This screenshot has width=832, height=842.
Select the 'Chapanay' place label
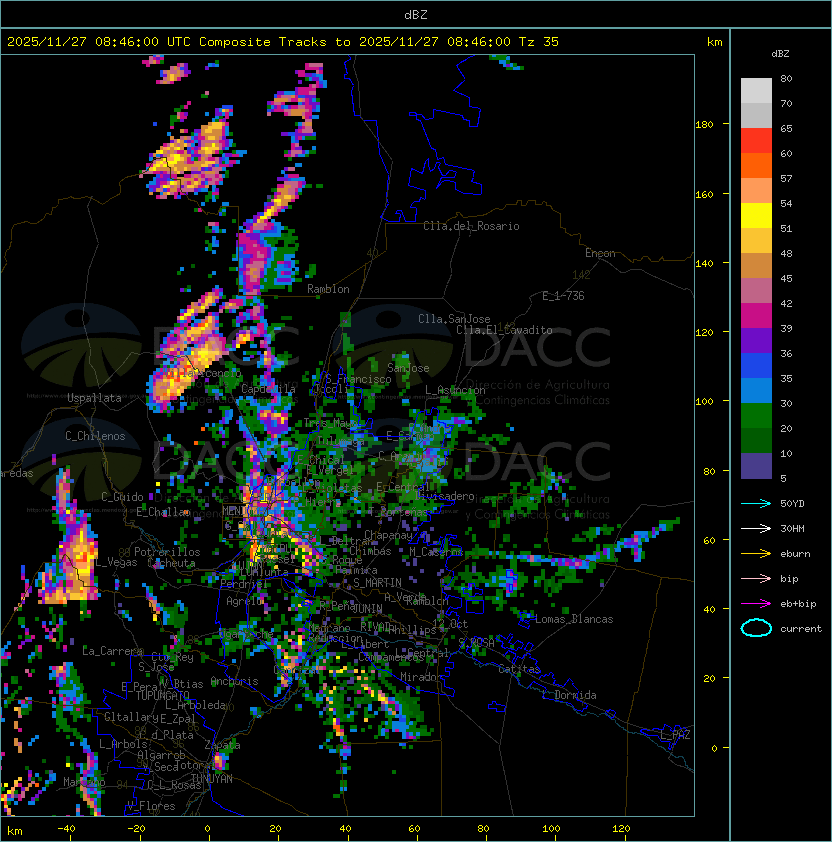coord(388,535)
